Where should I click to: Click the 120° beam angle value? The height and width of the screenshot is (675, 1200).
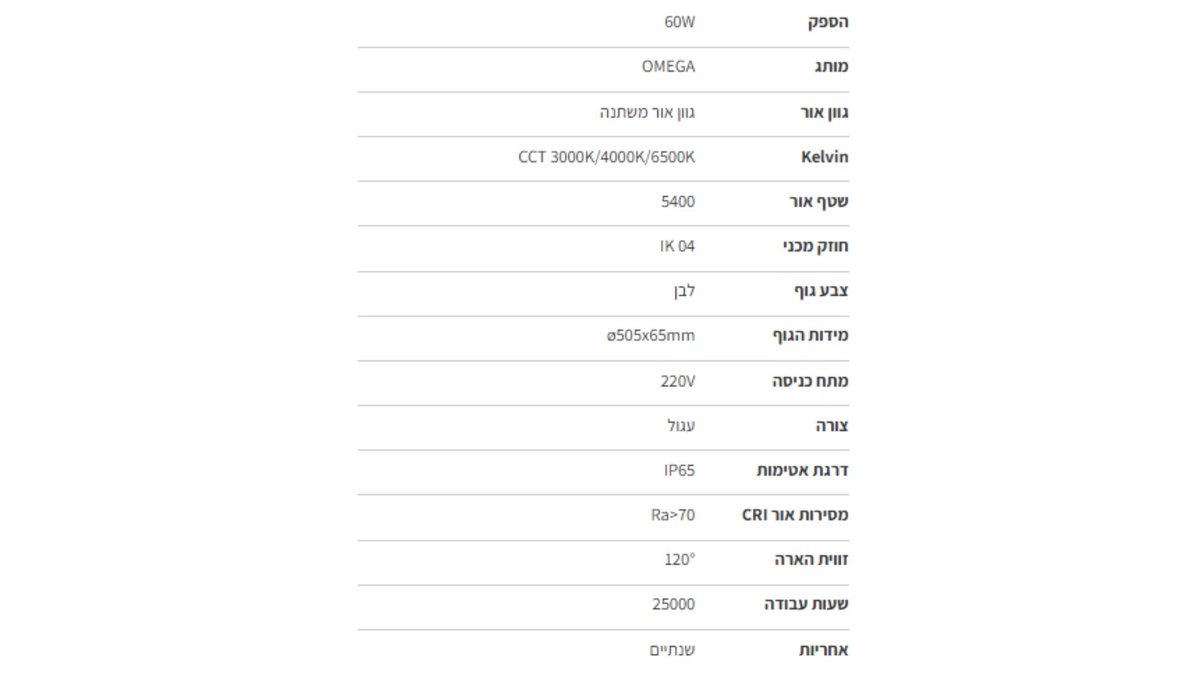[679, 560]
